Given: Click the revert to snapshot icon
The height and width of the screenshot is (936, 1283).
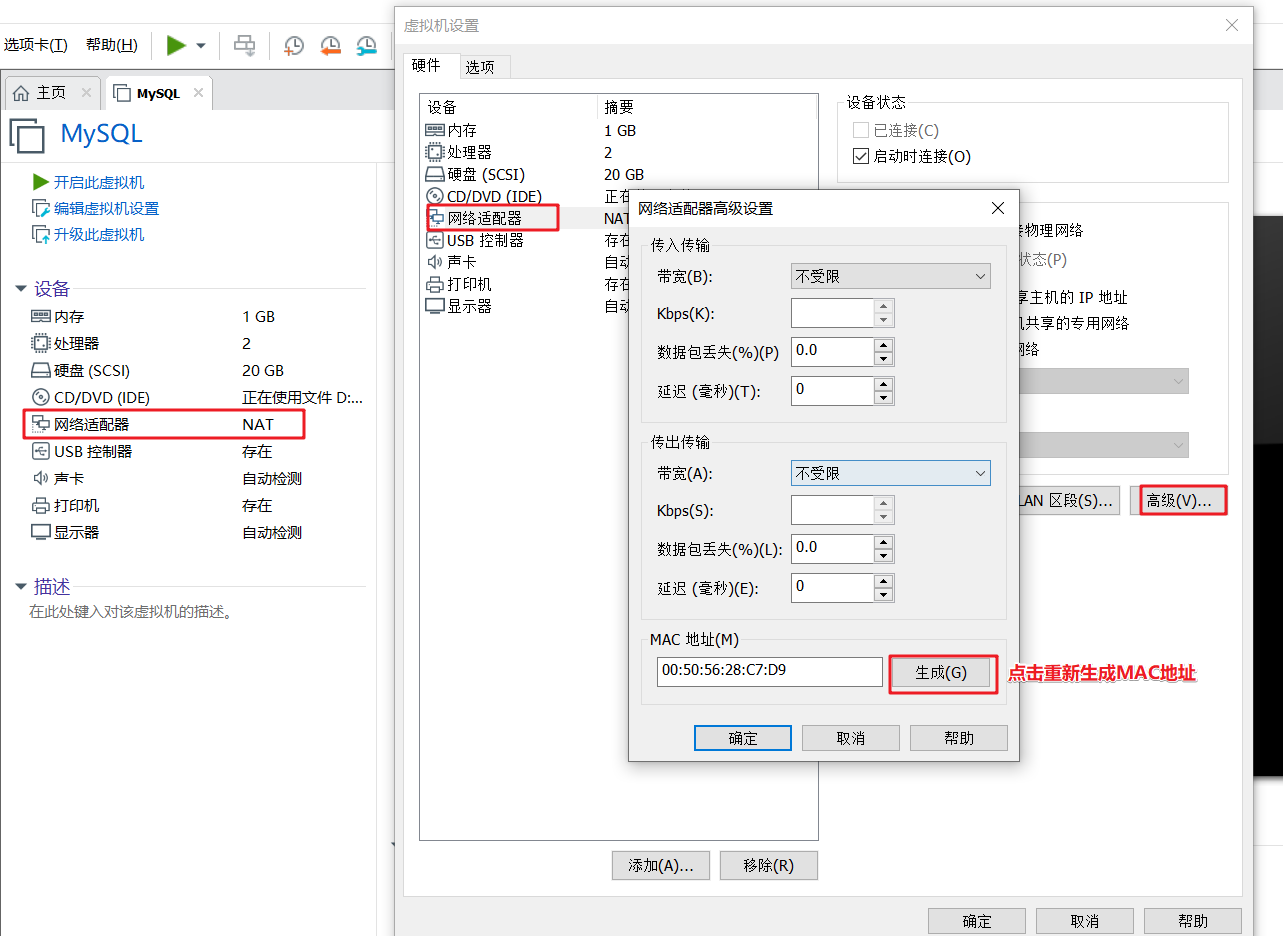Looking at the screenshot, I should (x=331, y=45).
